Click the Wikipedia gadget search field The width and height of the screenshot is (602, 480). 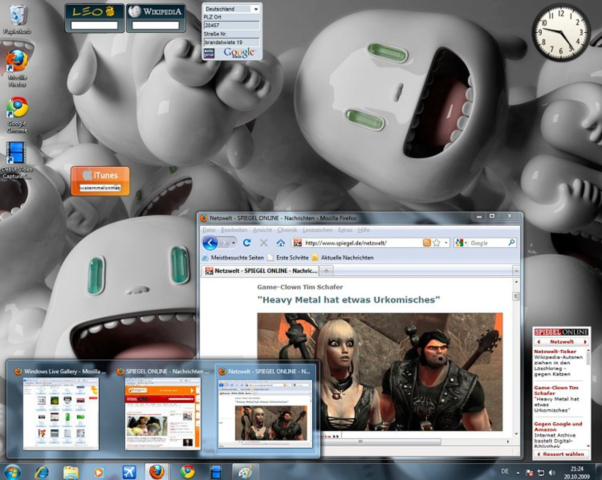[x=155, y=25]
